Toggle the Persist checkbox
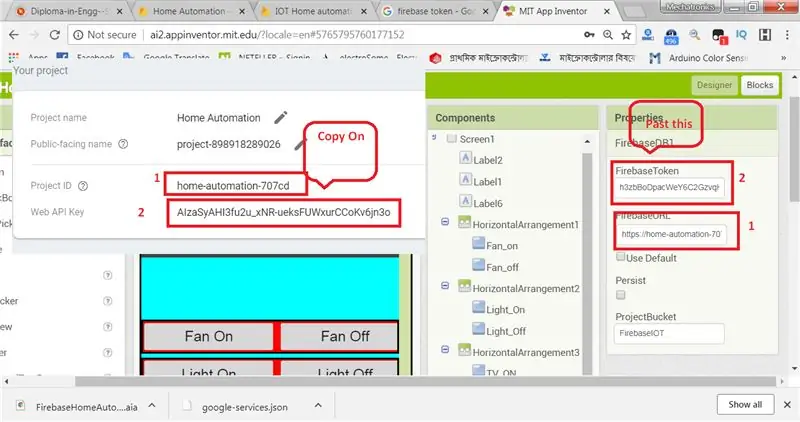The width and height of the screenshot is (800, 422). 620,294
